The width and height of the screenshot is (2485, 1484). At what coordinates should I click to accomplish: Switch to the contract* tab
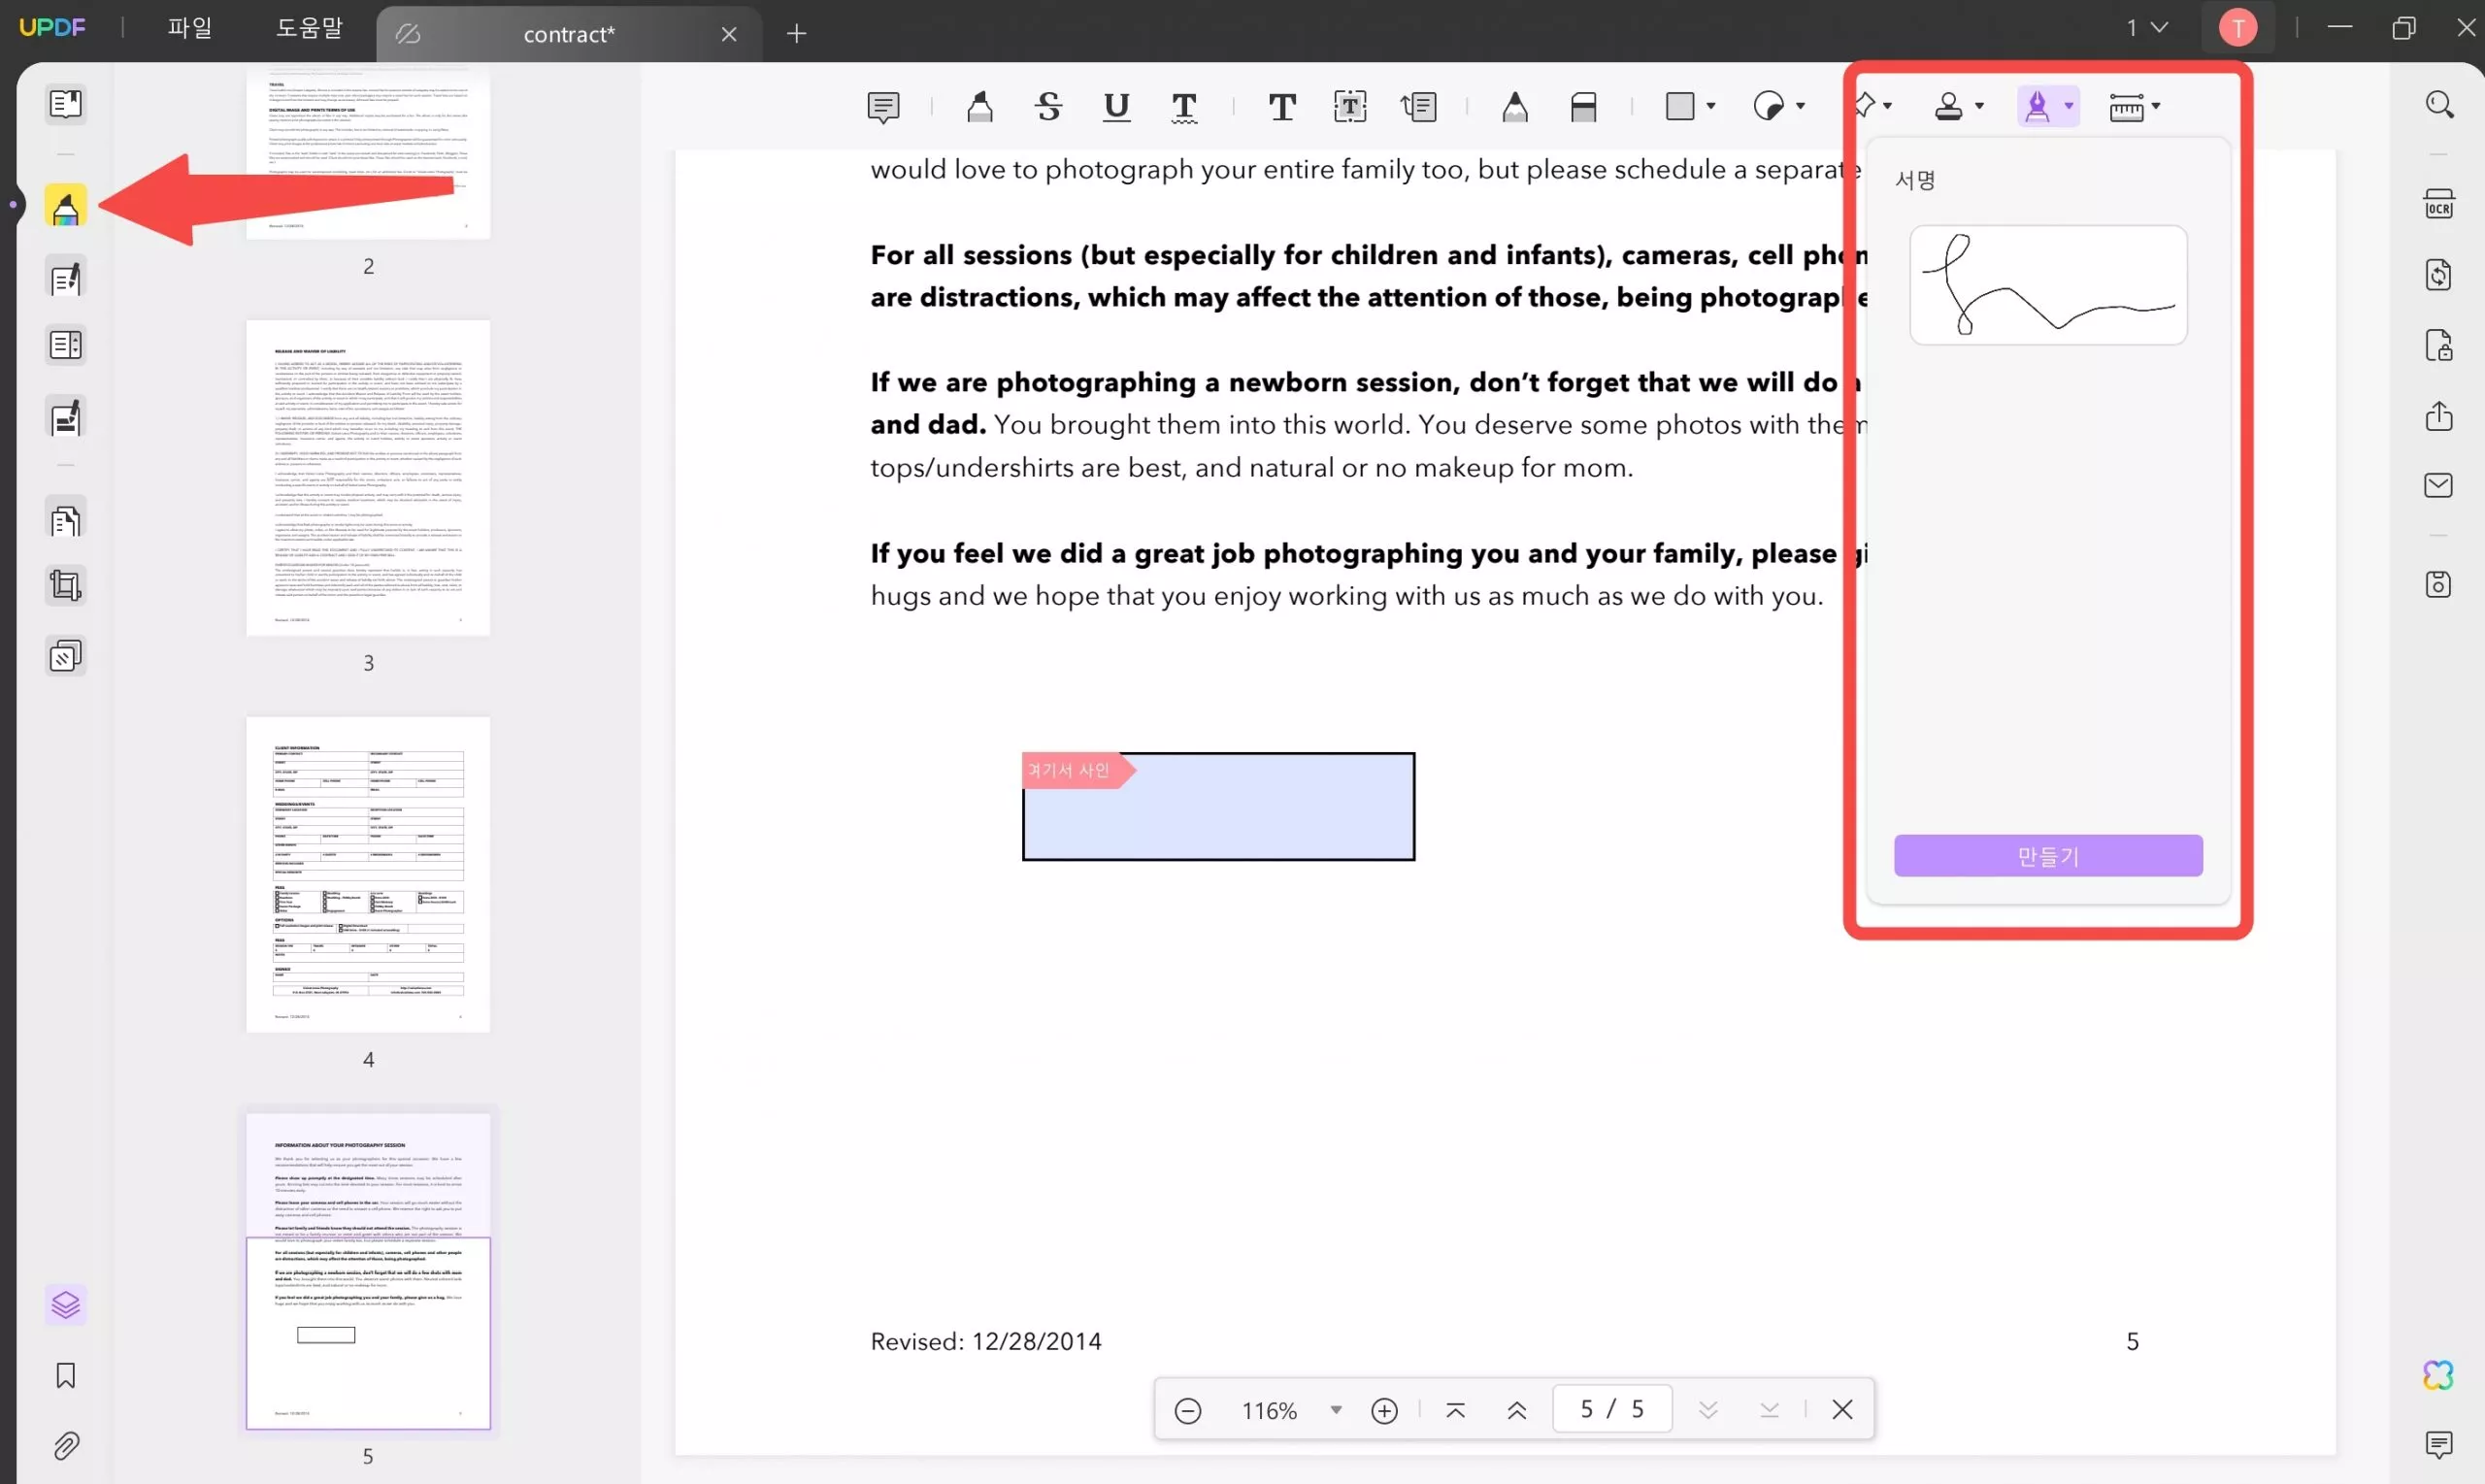568,35
